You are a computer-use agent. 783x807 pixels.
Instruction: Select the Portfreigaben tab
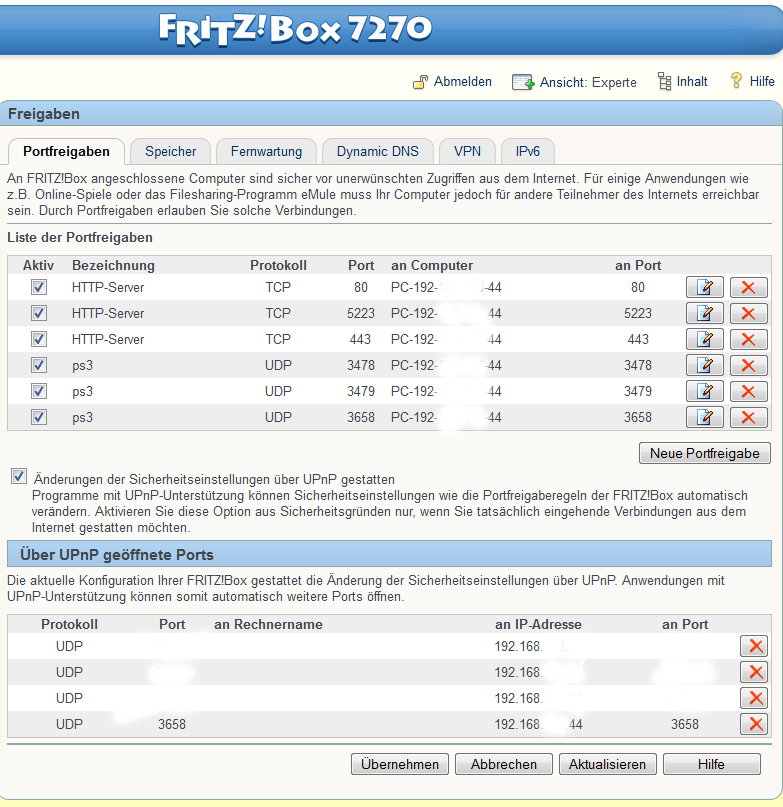[66, 151]
